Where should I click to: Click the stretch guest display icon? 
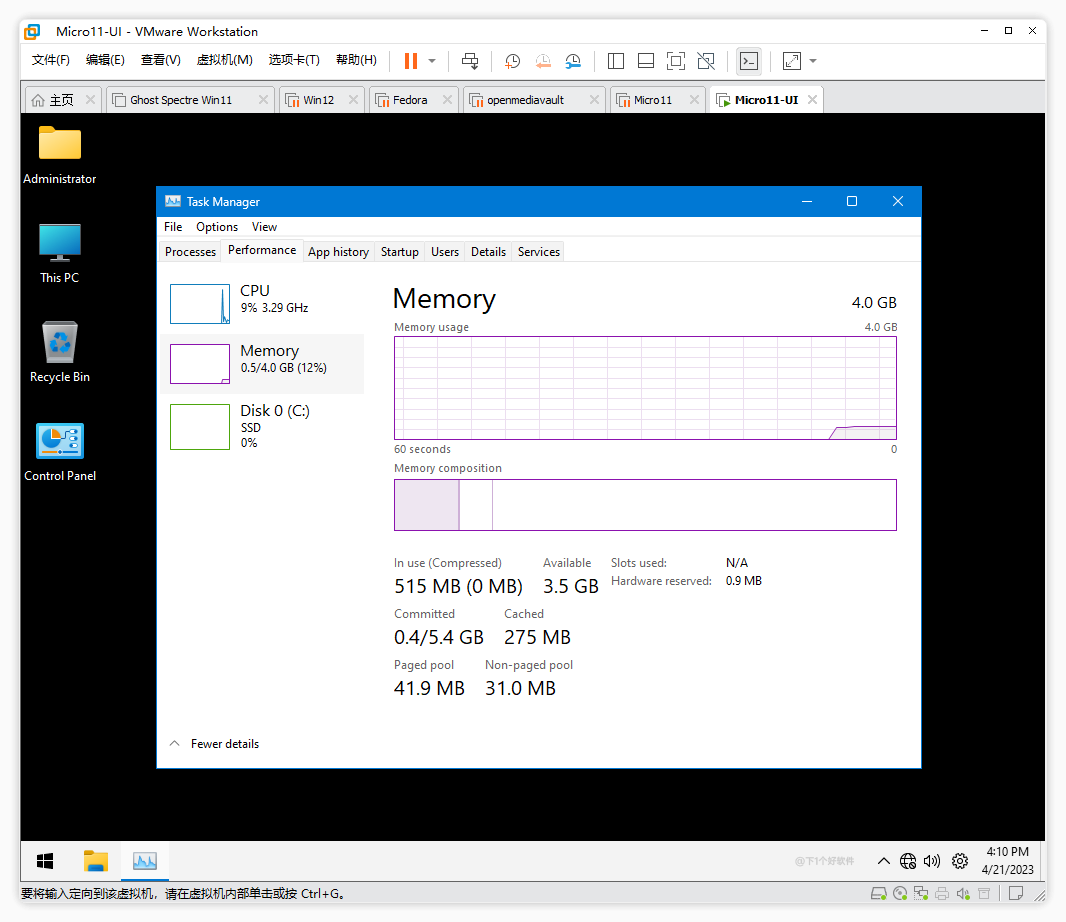(x=791, y=61)
